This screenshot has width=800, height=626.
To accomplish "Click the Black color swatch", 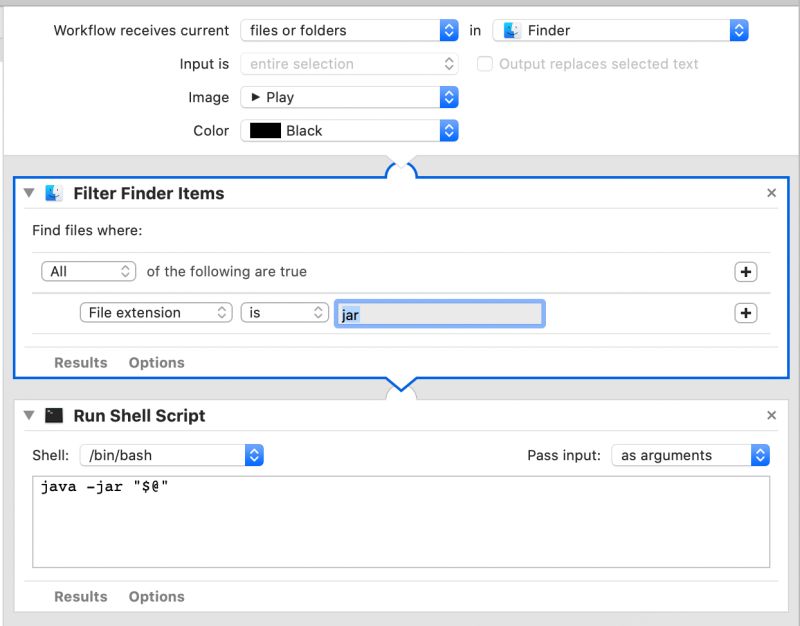I will tap(265, 130).
